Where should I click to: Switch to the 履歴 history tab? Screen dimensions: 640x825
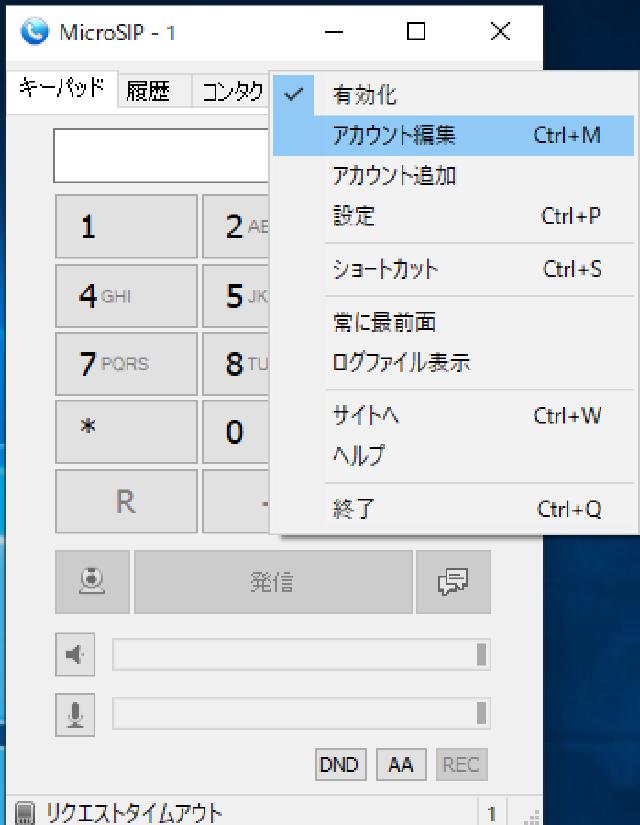pos(154,91)
